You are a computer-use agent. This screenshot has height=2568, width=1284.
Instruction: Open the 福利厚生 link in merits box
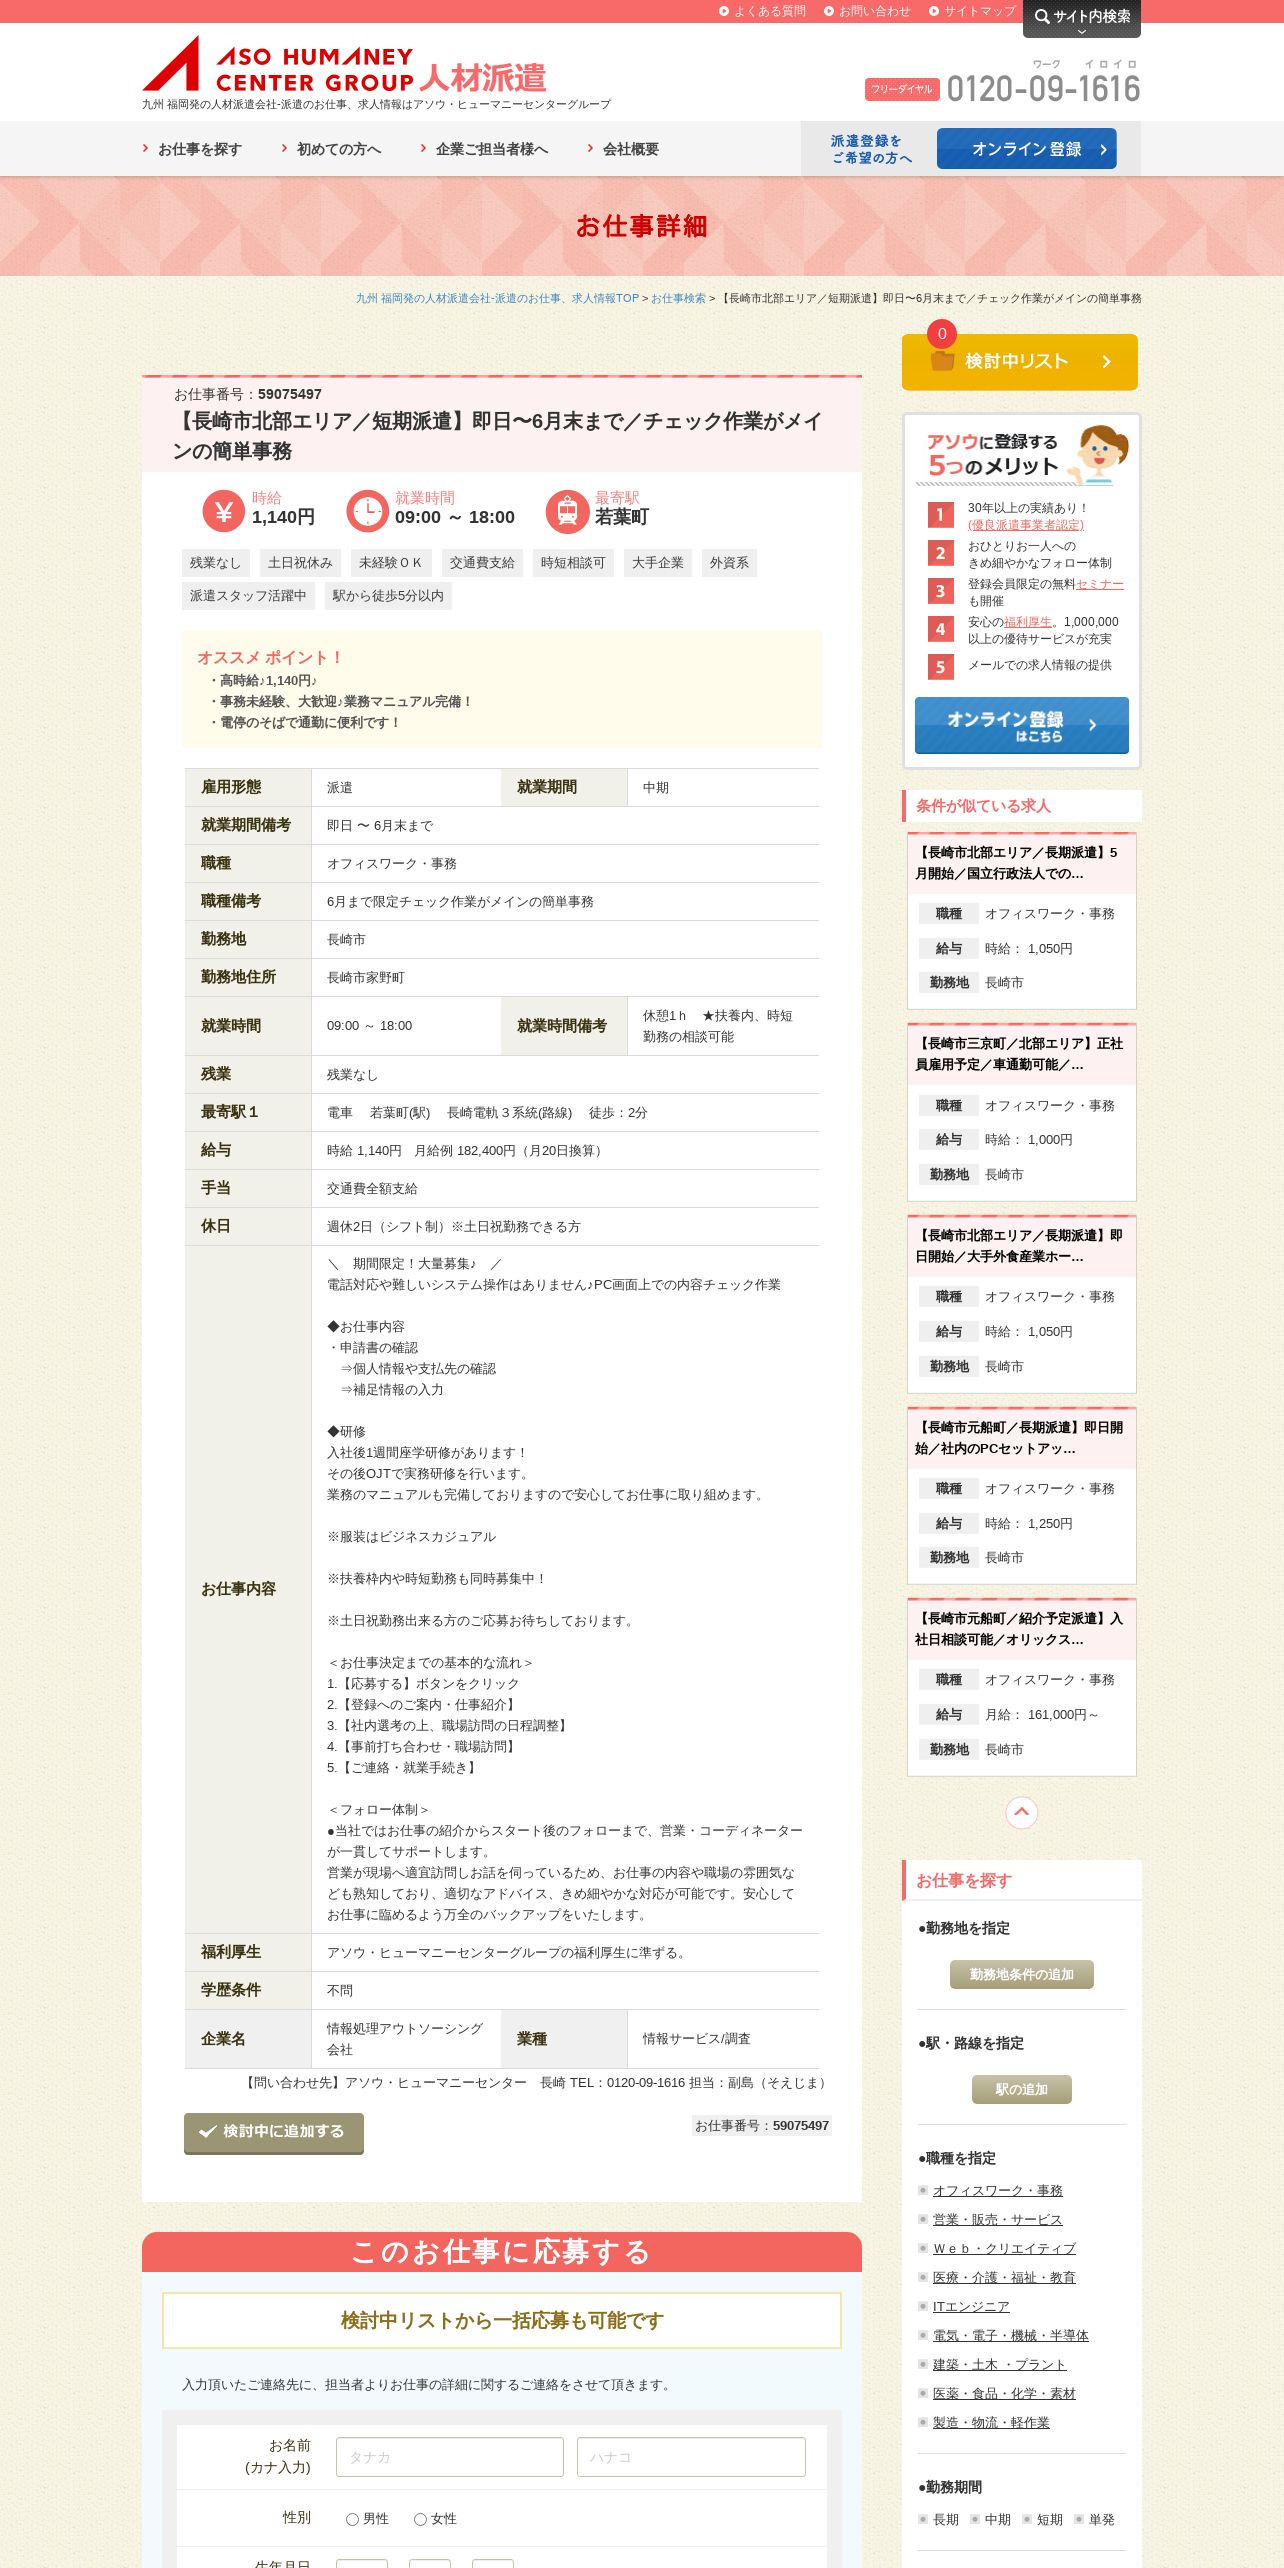pos(1028,622)
